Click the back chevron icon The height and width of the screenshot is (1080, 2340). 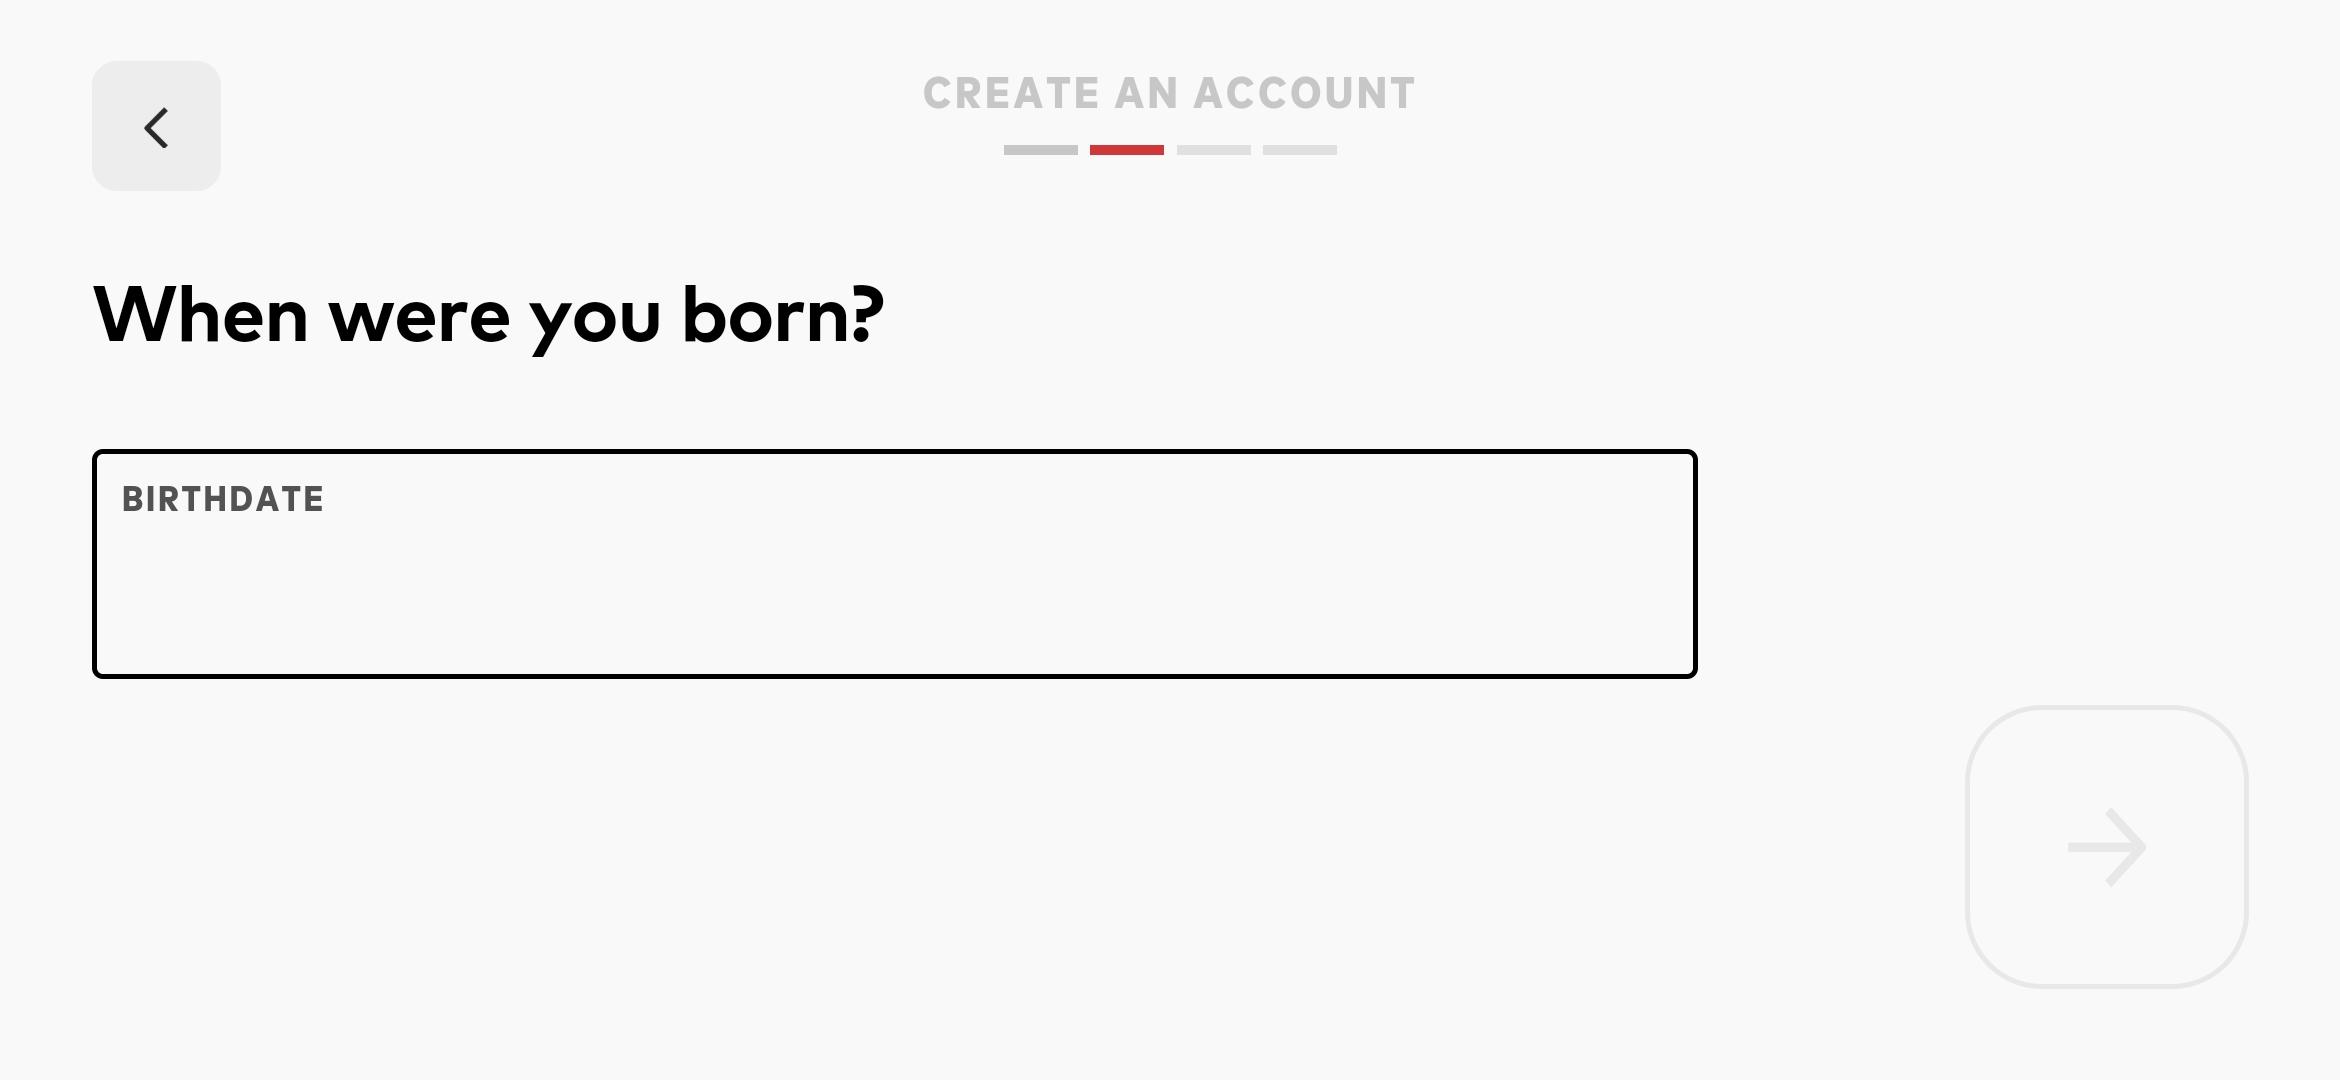156,127
